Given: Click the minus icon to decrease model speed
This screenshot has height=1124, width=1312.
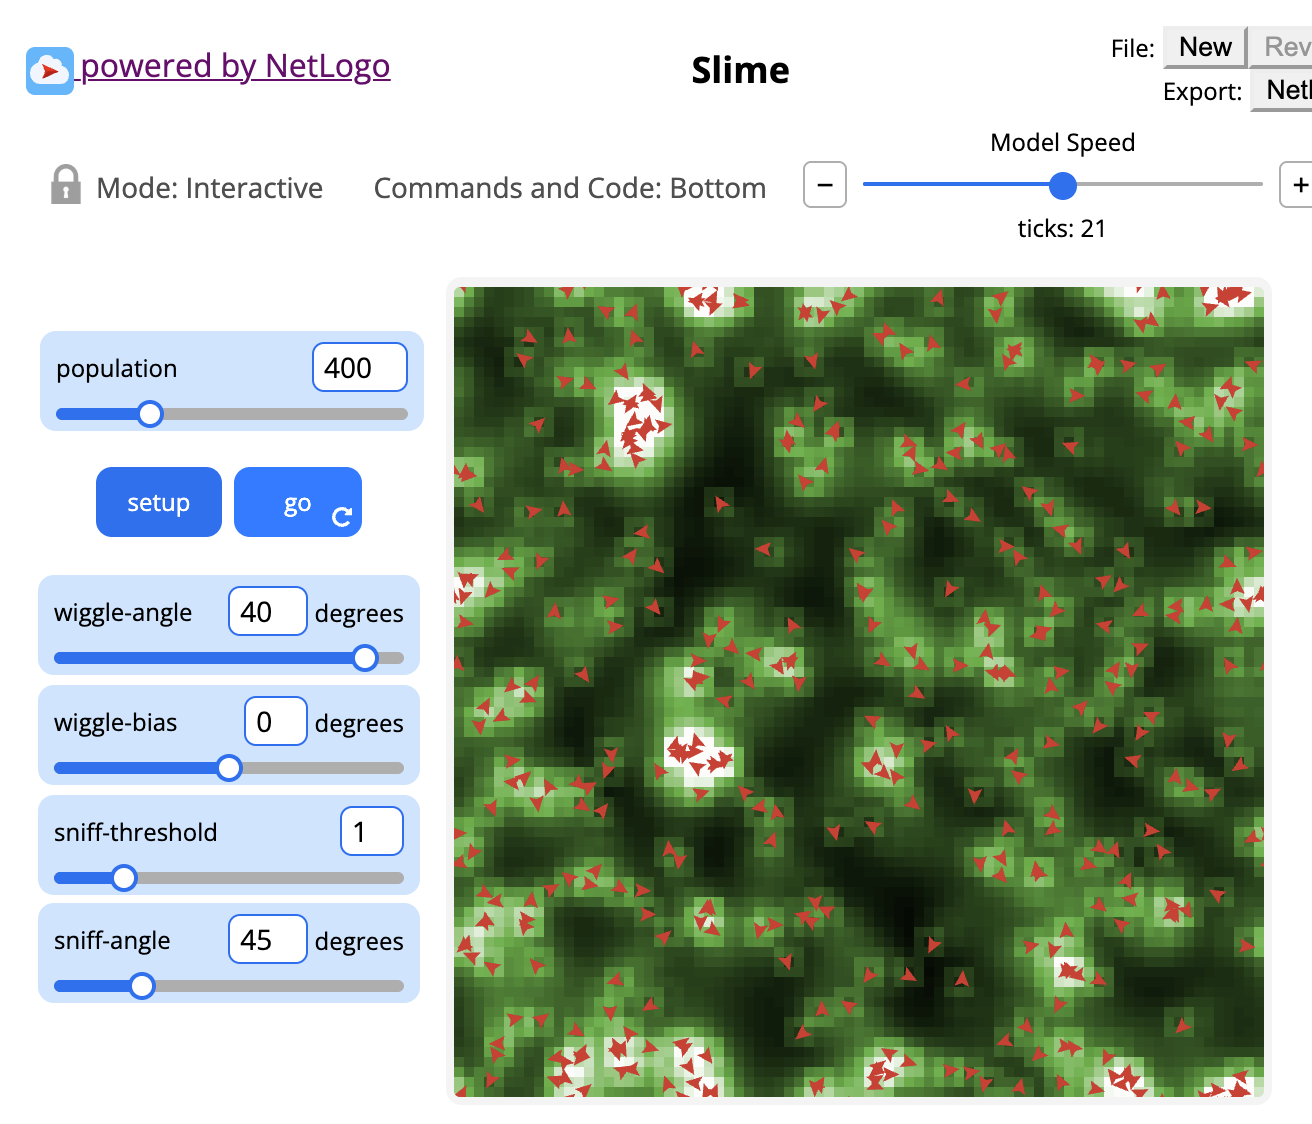Looking at the screenshot, I should (825, 185).
